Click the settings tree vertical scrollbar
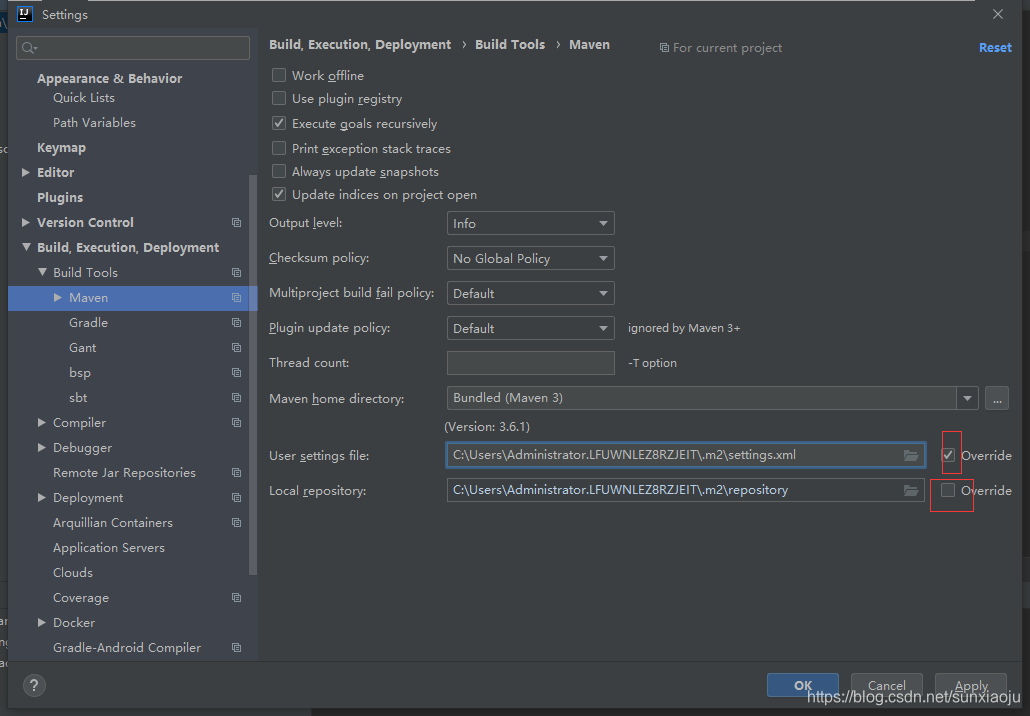This screenshot has height=716, width=1030. [253, 374]
